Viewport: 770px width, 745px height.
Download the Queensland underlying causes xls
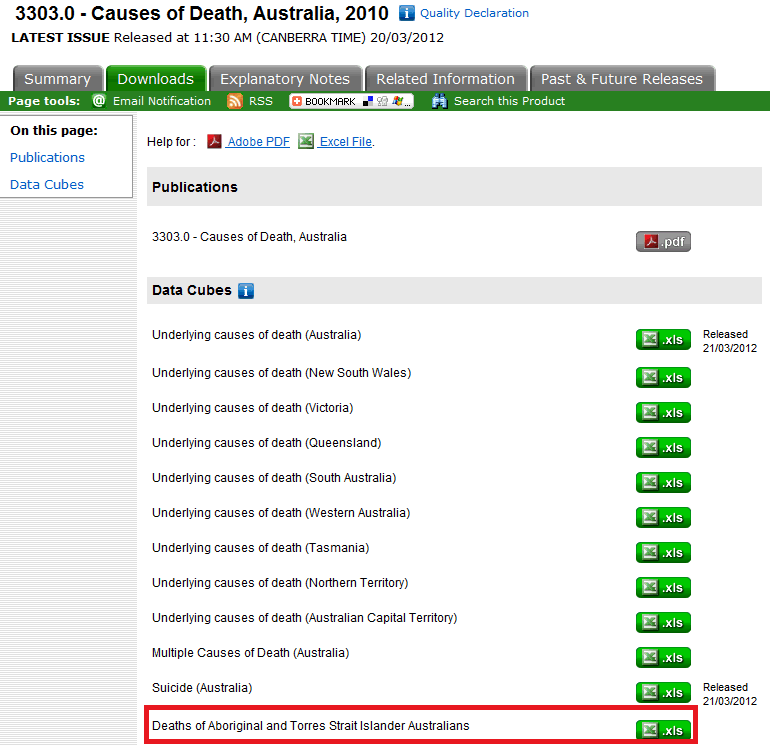click(x=663, y=447)
